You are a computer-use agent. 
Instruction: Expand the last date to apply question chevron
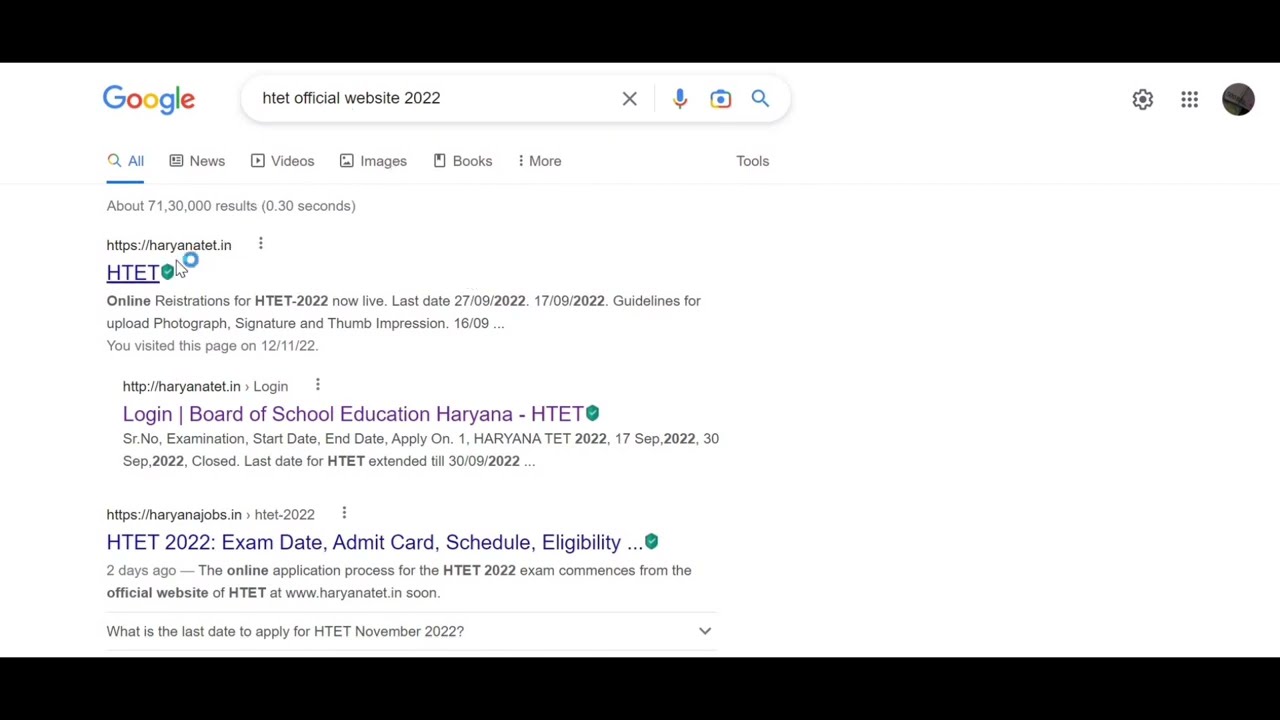[x=705, y=631]
